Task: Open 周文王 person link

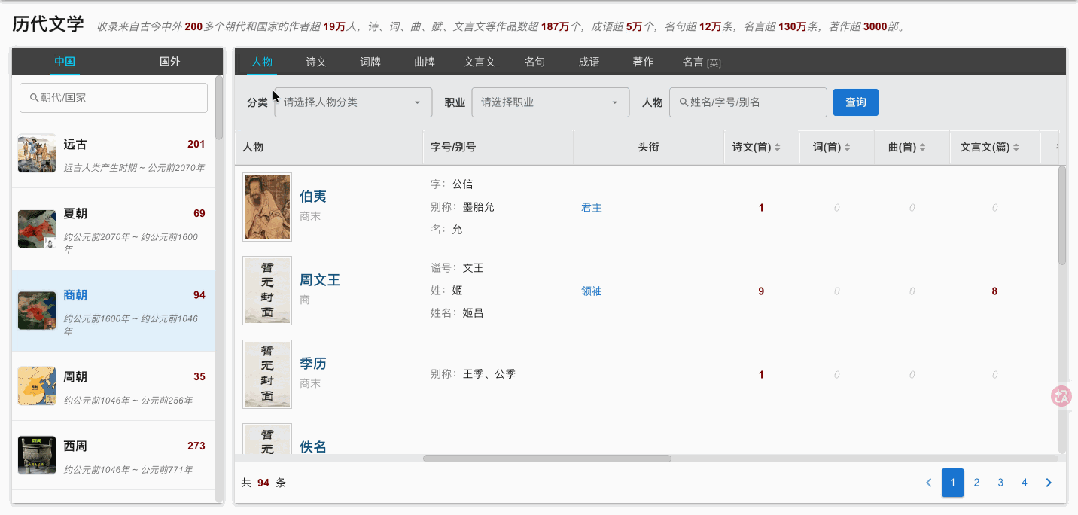Action: click(x=320, y=281)
